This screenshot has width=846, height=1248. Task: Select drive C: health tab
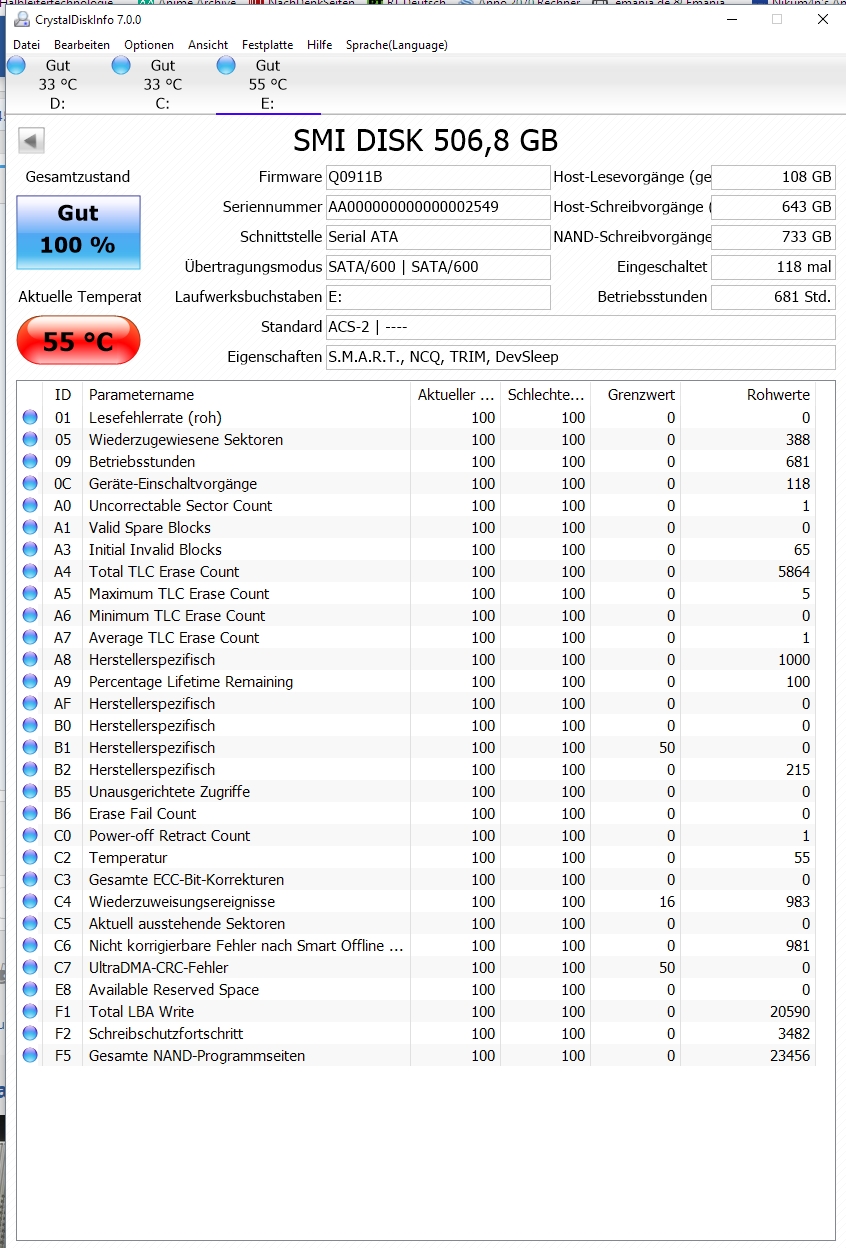click(162, 84)
